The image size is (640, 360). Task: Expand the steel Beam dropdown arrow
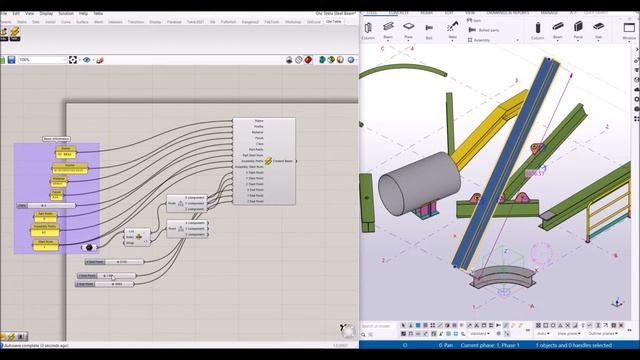point(388,41)
